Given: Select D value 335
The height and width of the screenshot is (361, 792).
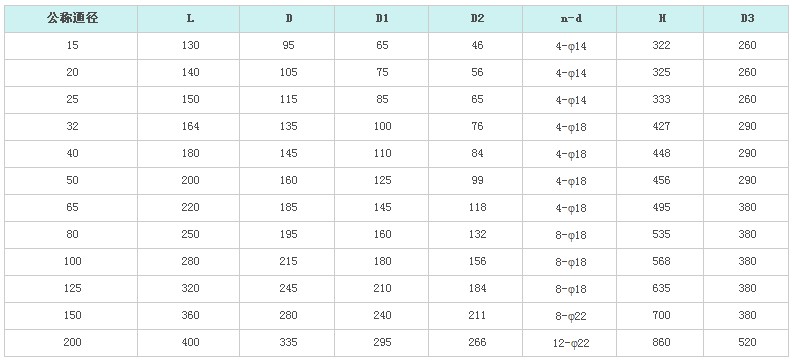Looking at the screenshot, I should click(288, 342).
